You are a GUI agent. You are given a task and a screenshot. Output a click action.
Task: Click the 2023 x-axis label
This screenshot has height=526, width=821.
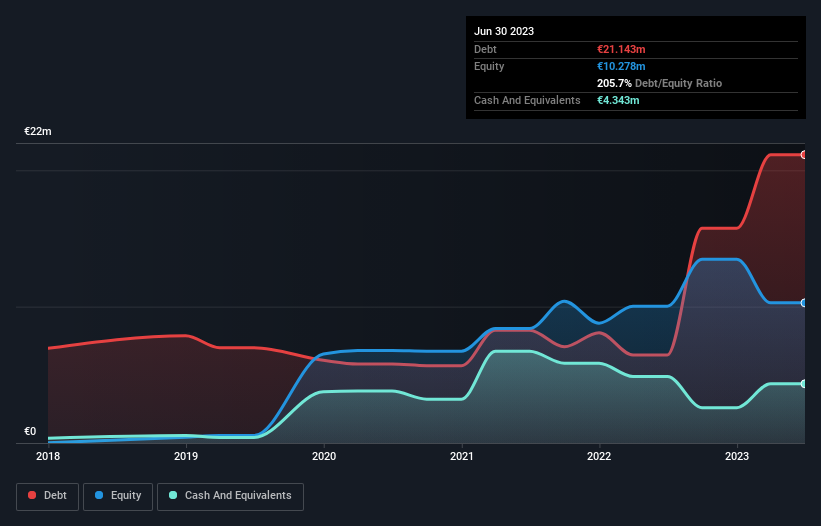[737, 456]
